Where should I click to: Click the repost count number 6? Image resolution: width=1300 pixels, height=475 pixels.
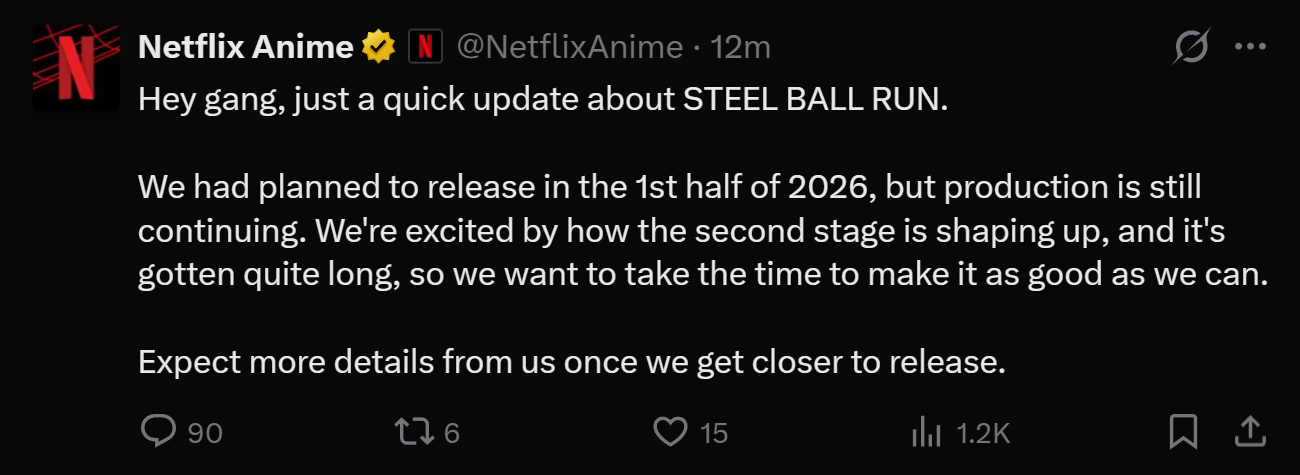(x=451, y=433)
